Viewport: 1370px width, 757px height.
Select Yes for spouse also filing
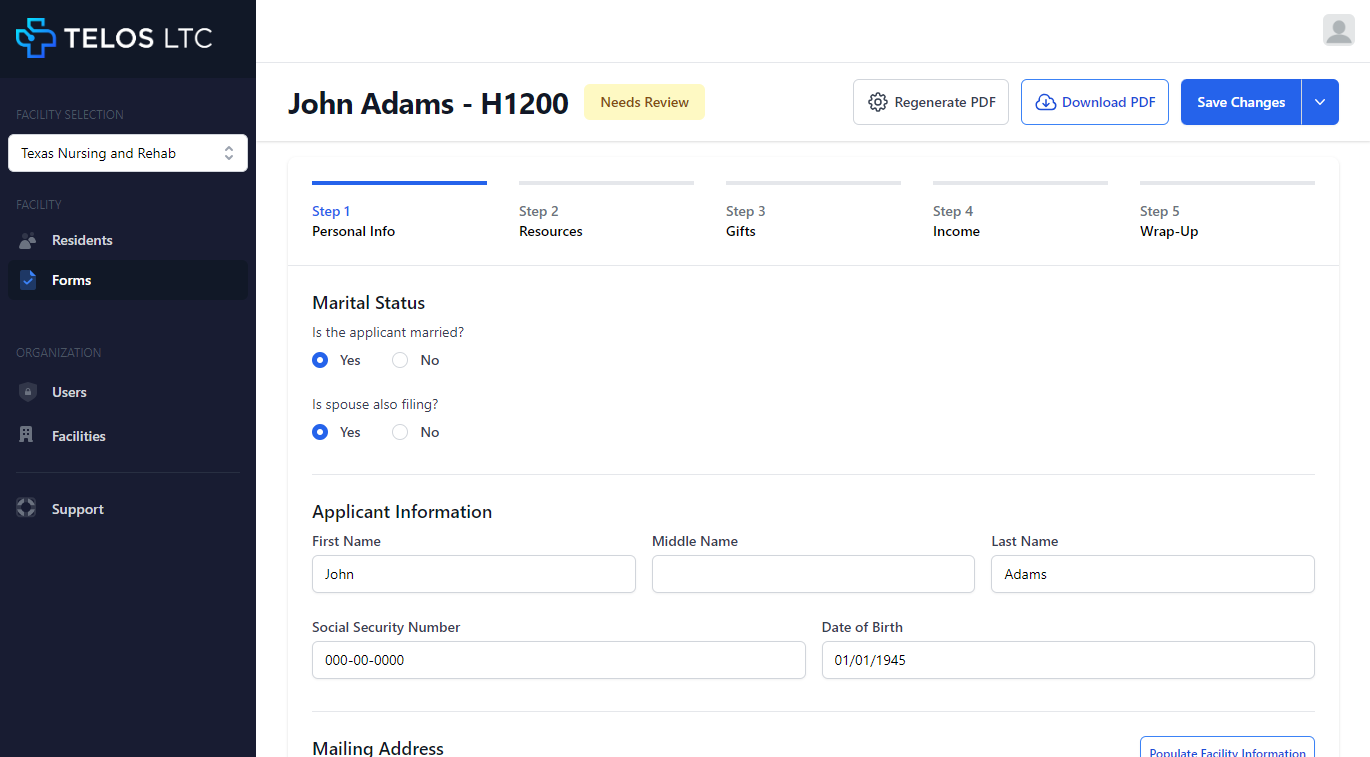coord(320,432)
